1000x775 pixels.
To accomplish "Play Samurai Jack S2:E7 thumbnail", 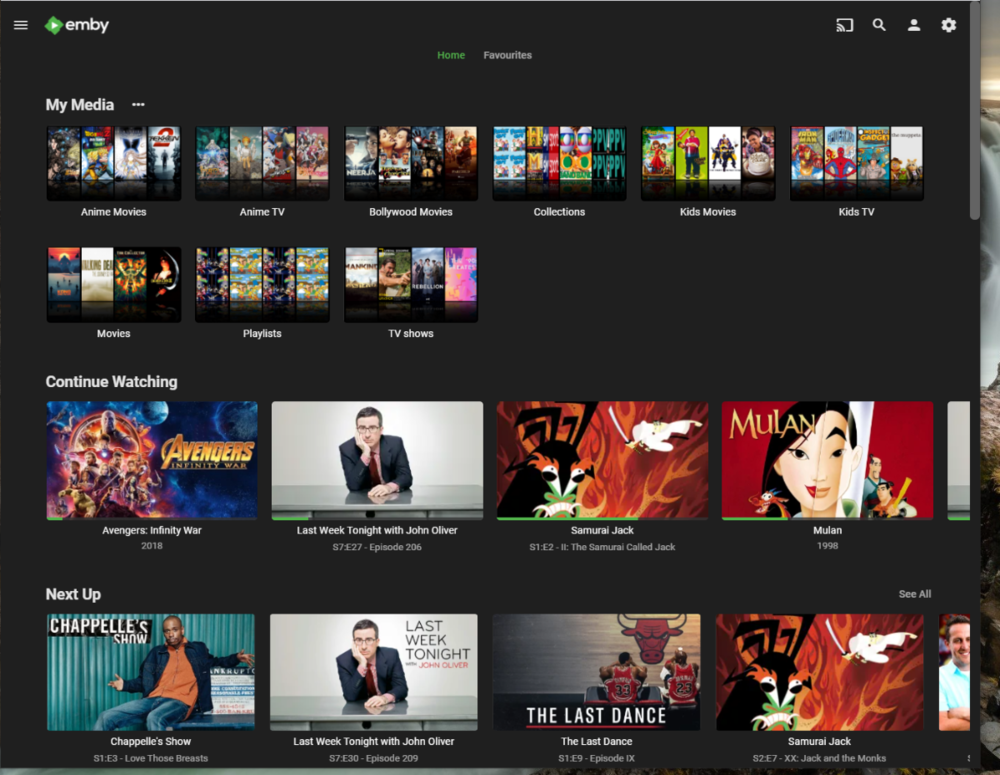I will point(820,672).
